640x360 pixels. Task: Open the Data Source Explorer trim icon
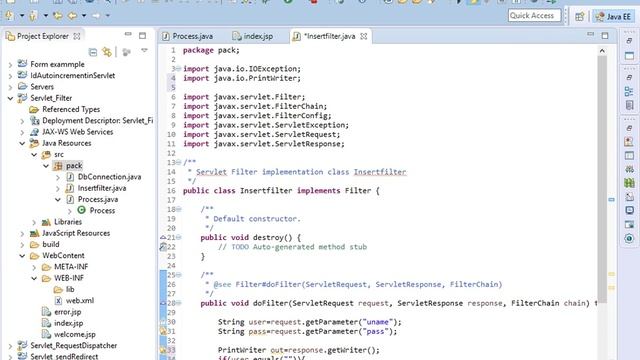coord(629,183)
